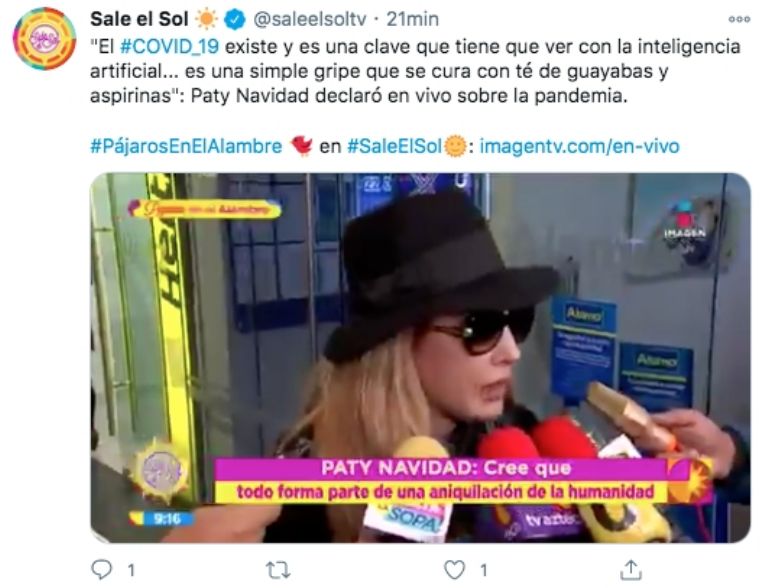768x588 pixels.
Task: Share the tweet via the upload icon
Action: (630, 570)
